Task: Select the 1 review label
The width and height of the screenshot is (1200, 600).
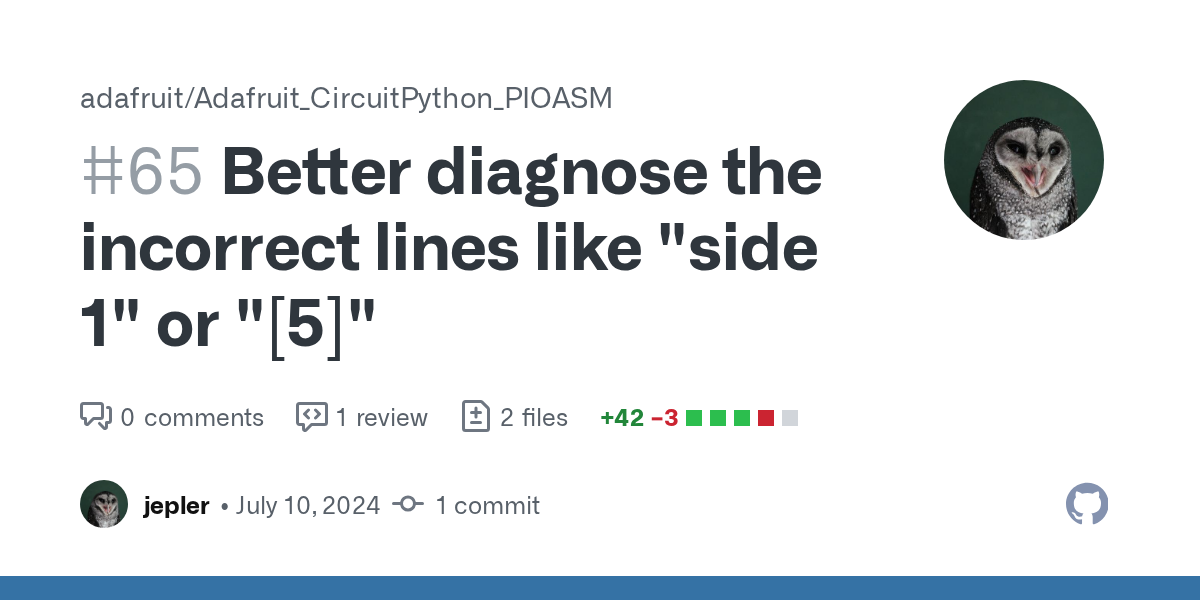Action: pos(381,417)
